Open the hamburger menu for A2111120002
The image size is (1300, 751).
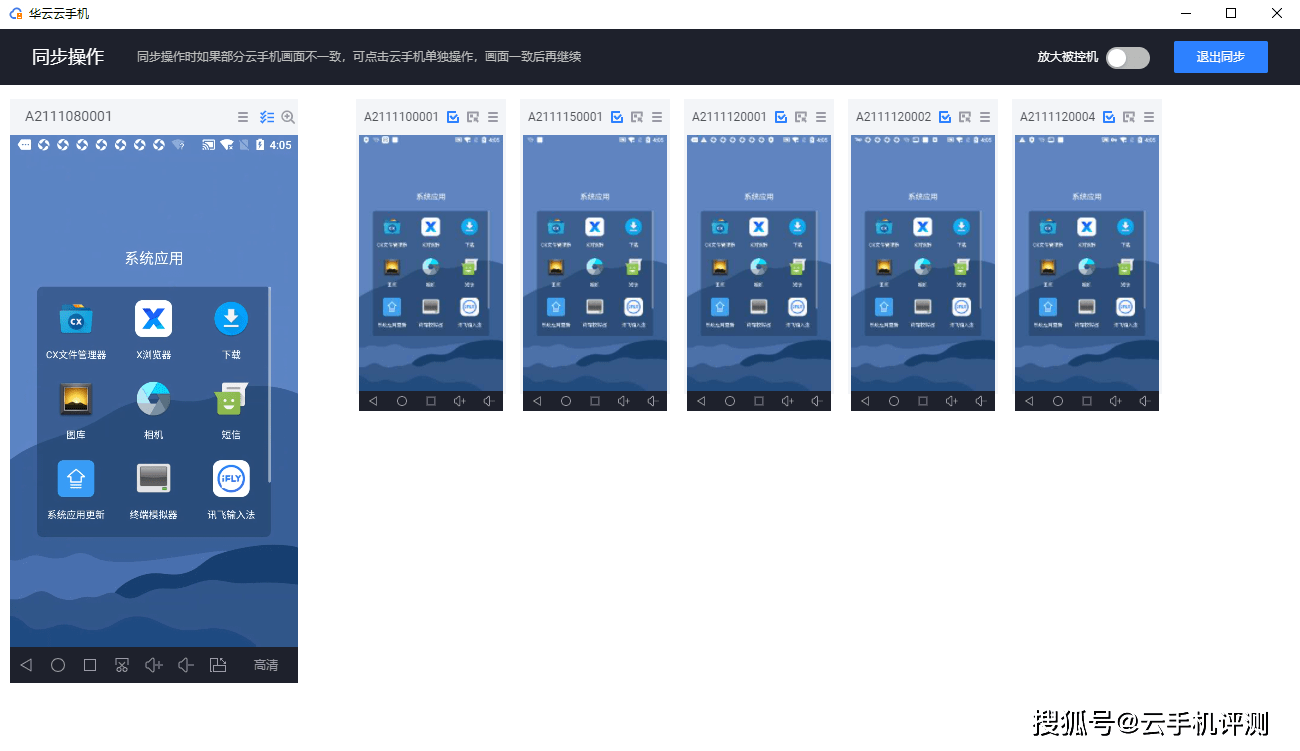tap(985, 117)
